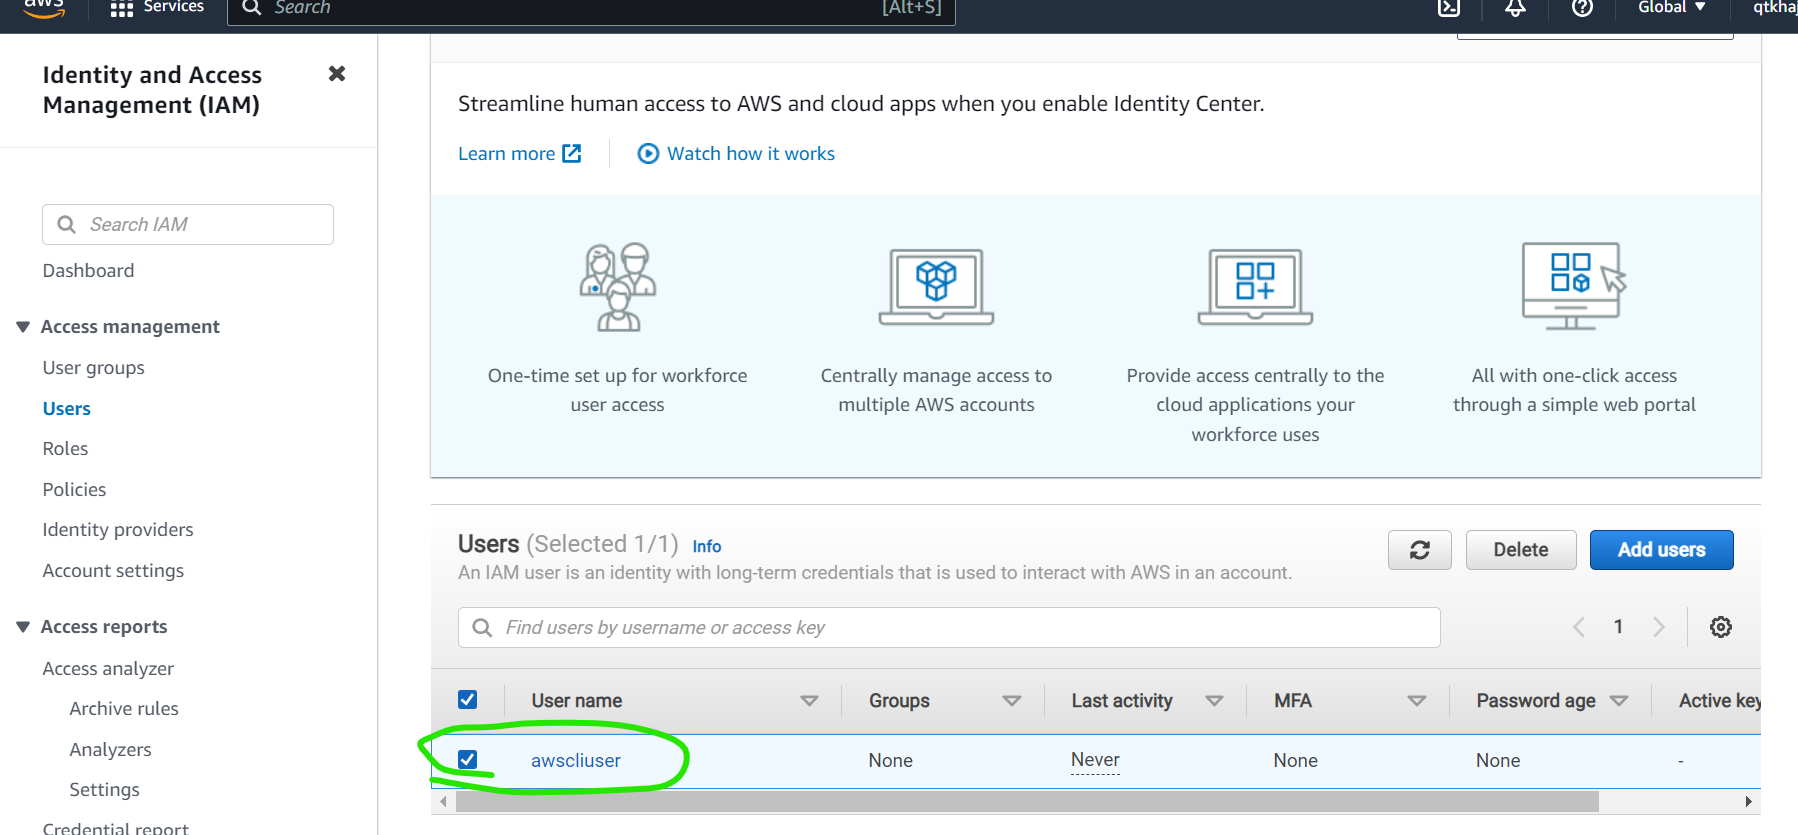Image resolution: width=1798 pixels, height=835 pixels.
Task: Sort by the Groups column arrow
Action: (1012, 701)
